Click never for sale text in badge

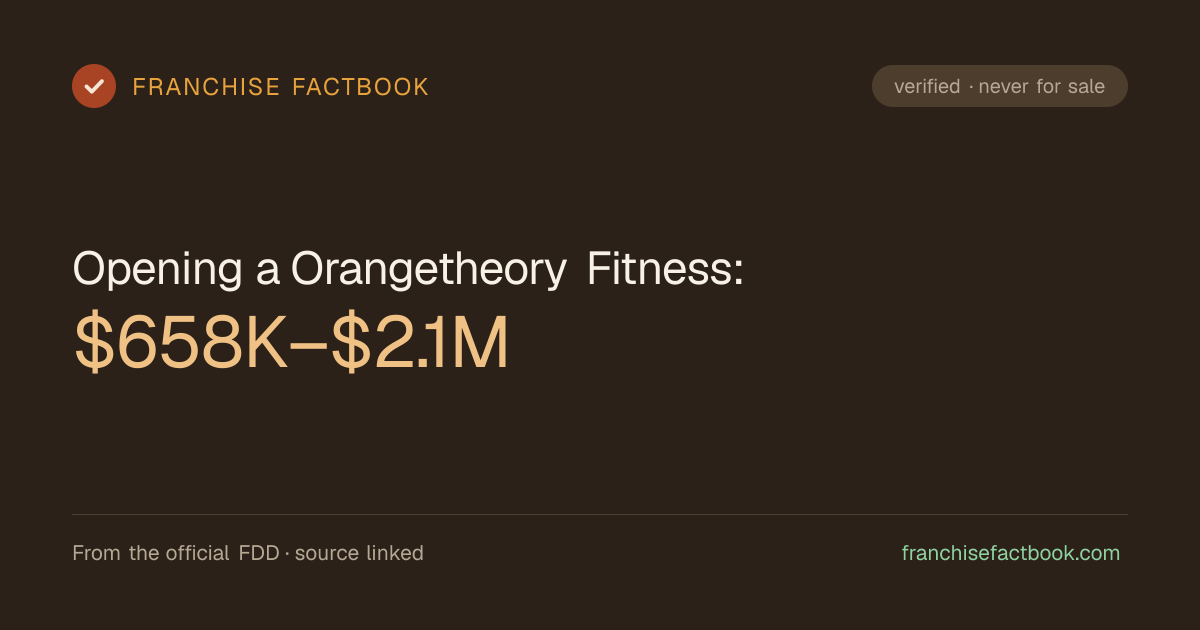1041,87
